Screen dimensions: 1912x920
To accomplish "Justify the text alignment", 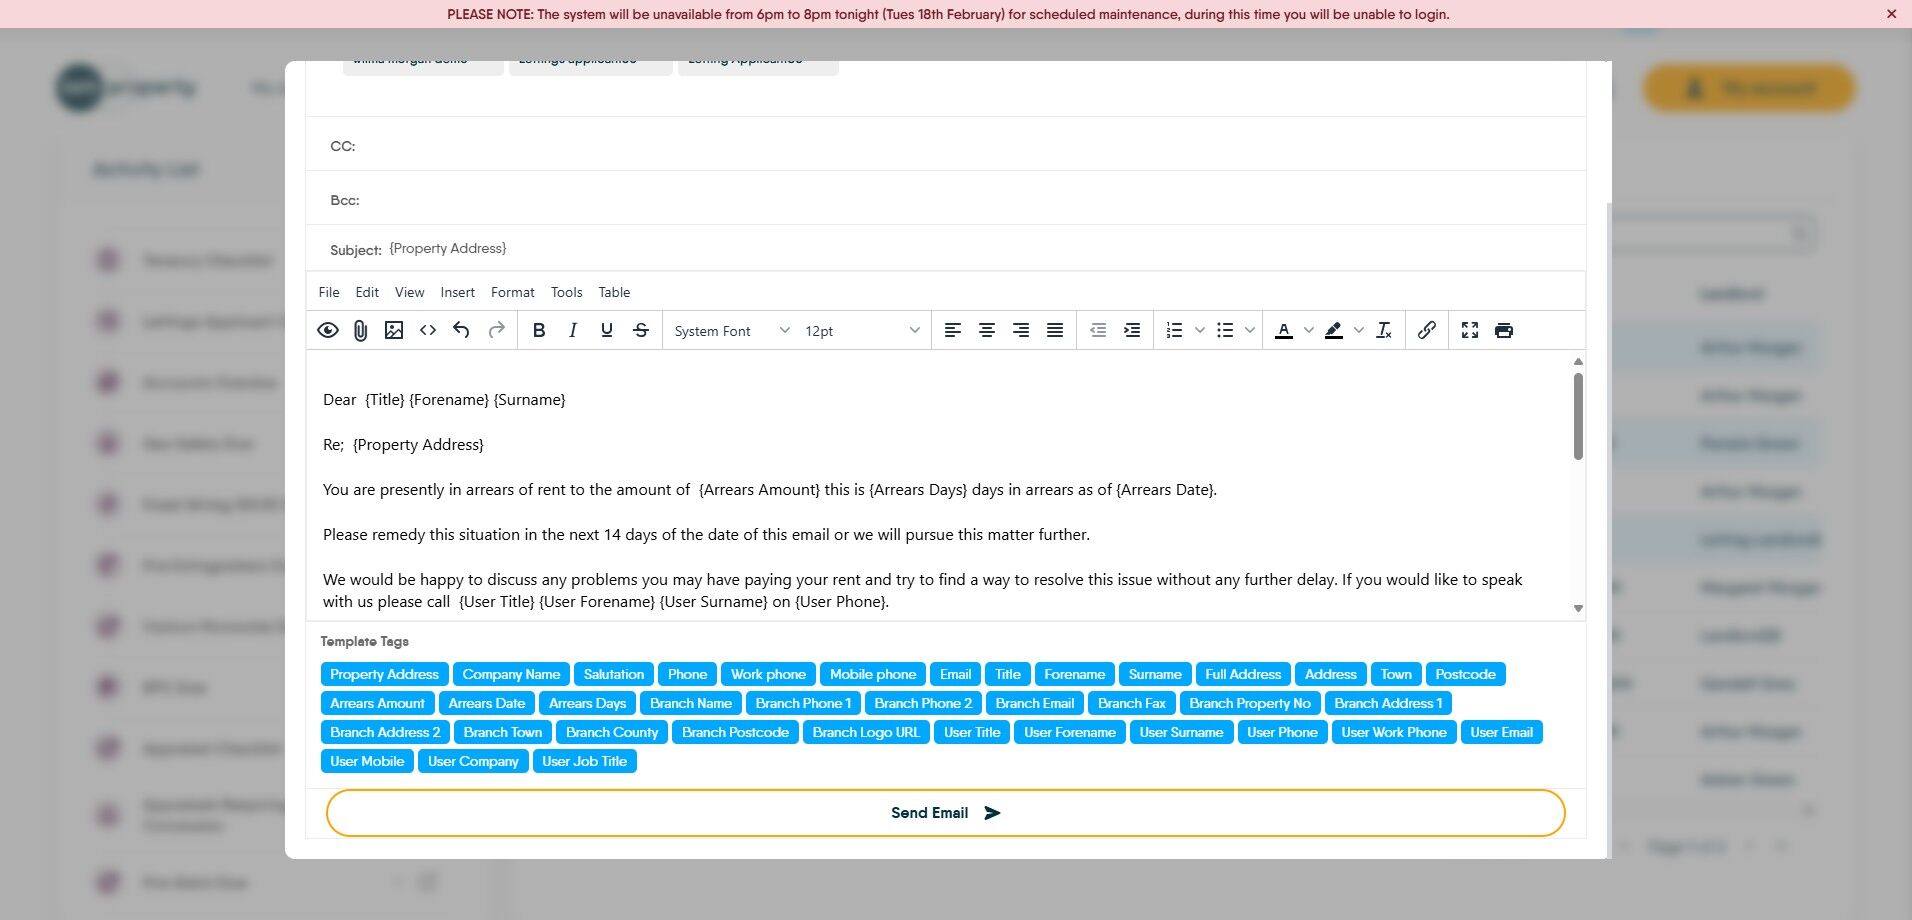I will tap(1055, 330).
